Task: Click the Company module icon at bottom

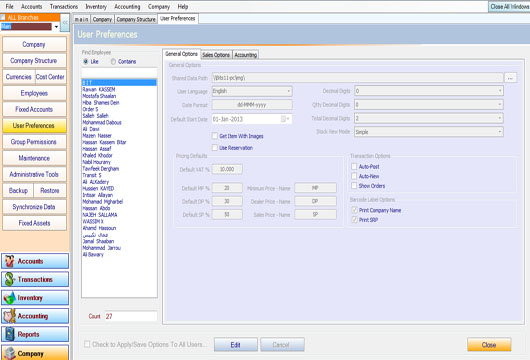Action: coord(9,354)
